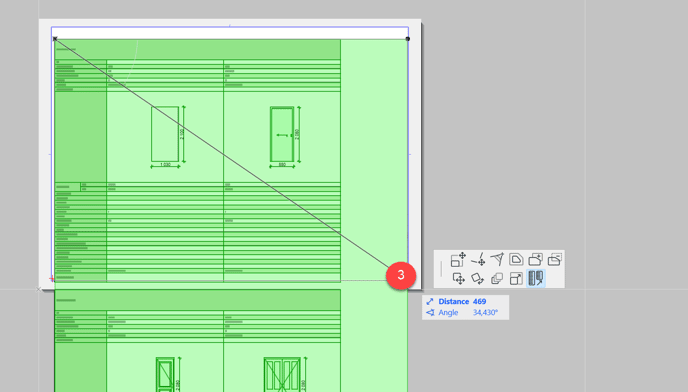This screenshot has height=392, width=688.
Task: Select the Distance row arrow icon in tracker
Action: click(x=430, y=302)
